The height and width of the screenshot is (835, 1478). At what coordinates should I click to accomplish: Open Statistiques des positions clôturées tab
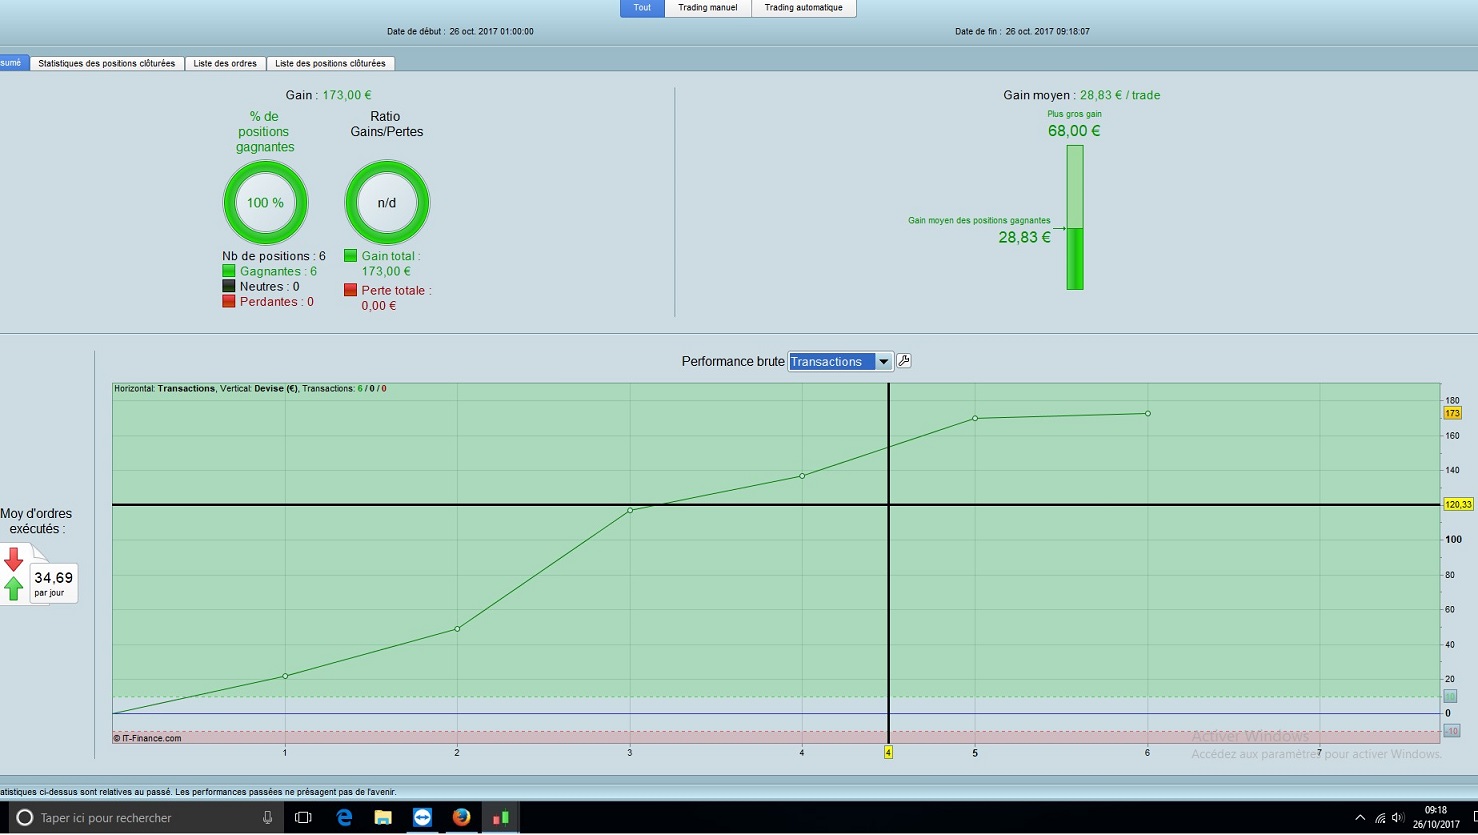pyautogui.click(x=107, y=63)
